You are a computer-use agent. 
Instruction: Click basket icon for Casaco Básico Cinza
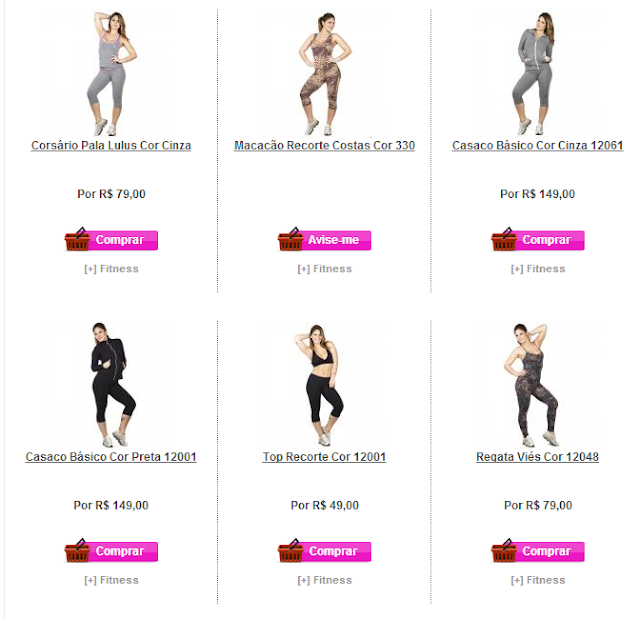tap(504, 239)
